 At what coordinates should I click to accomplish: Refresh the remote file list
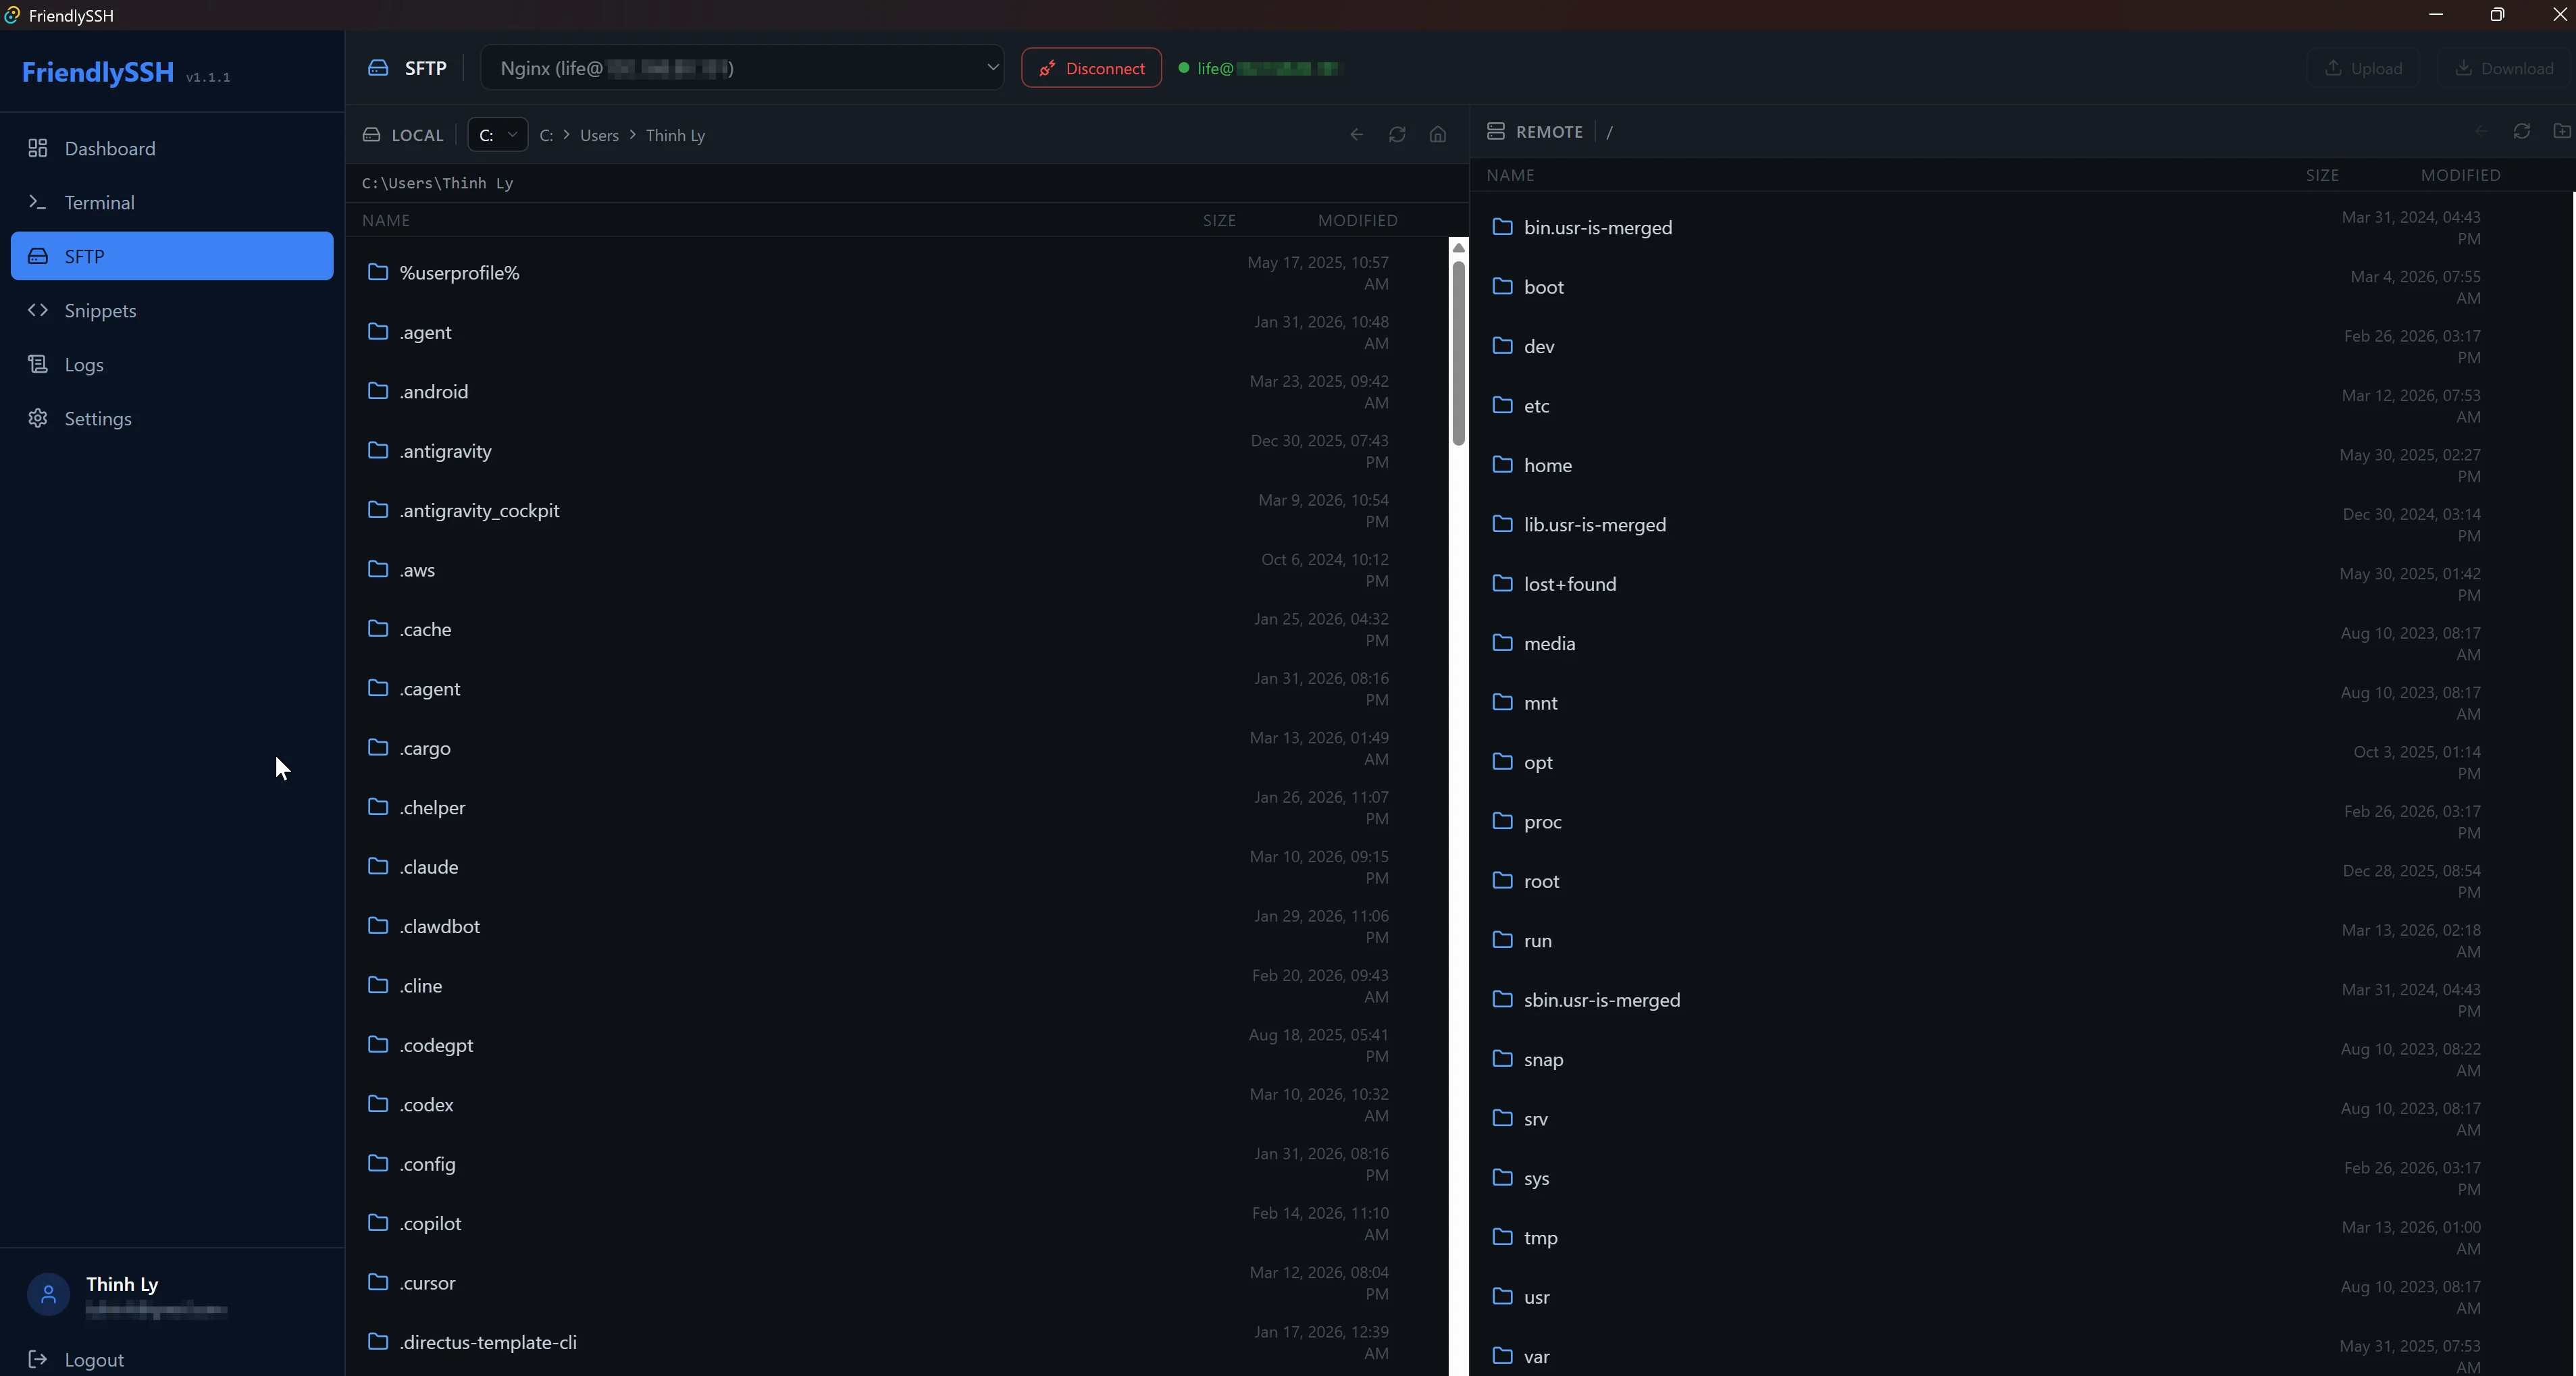(x=2522, y=131)
